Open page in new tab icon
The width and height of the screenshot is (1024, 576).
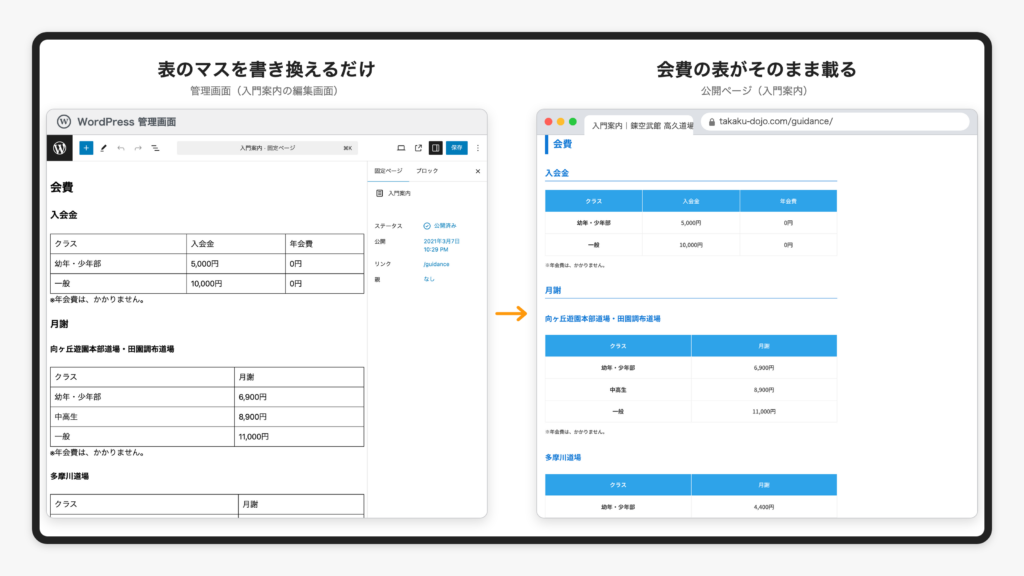click(x=419, y=148)
